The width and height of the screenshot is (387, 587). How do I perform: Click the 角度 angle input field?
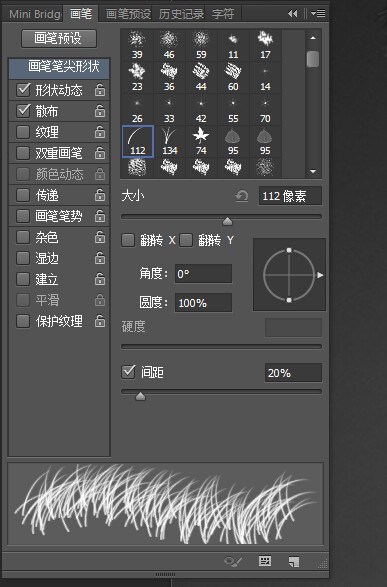pyautogui.click(x=203, y=274)
